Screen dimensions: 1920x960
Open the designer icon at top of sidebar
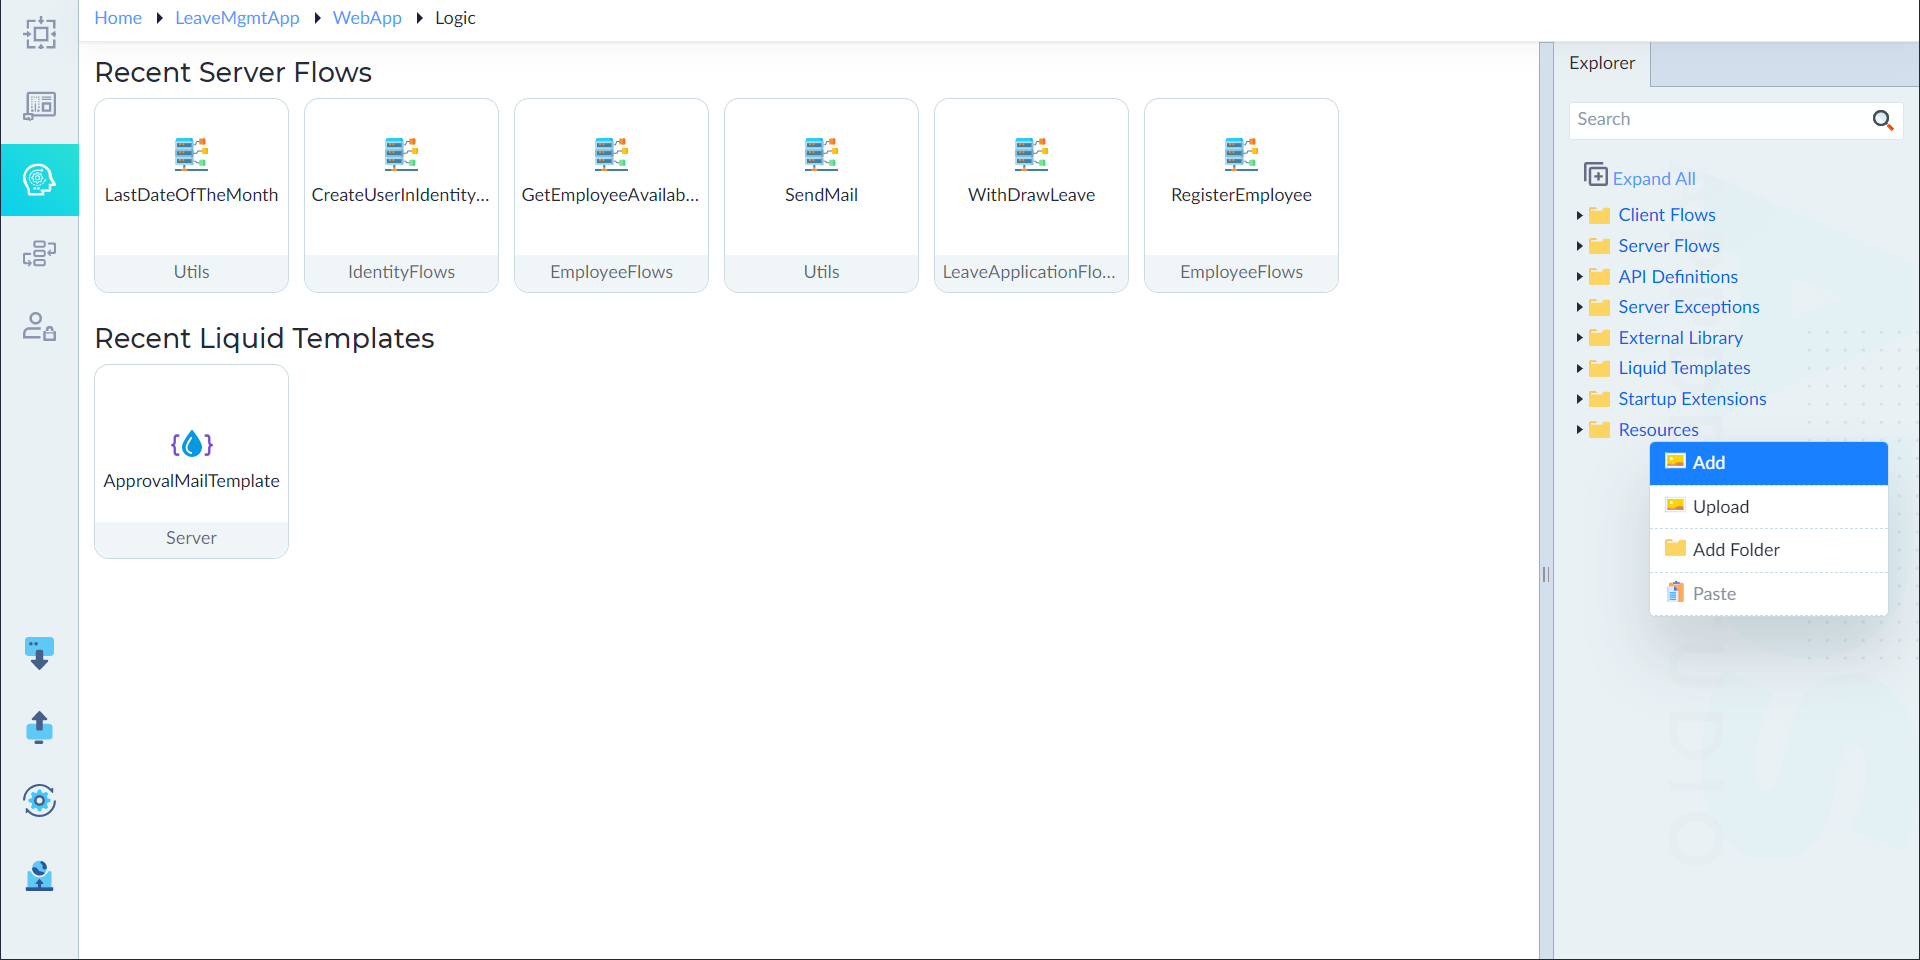(x=40, y=33)
